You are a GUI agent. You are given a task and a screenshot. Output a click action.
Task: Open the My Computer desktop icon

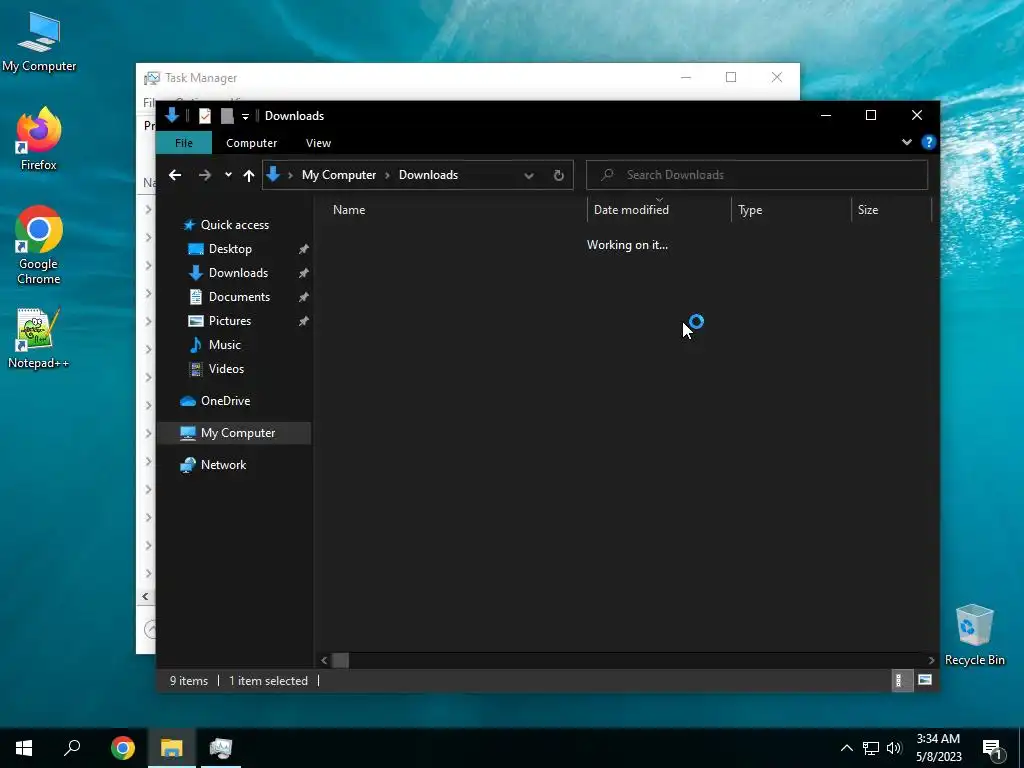(39, 41)
